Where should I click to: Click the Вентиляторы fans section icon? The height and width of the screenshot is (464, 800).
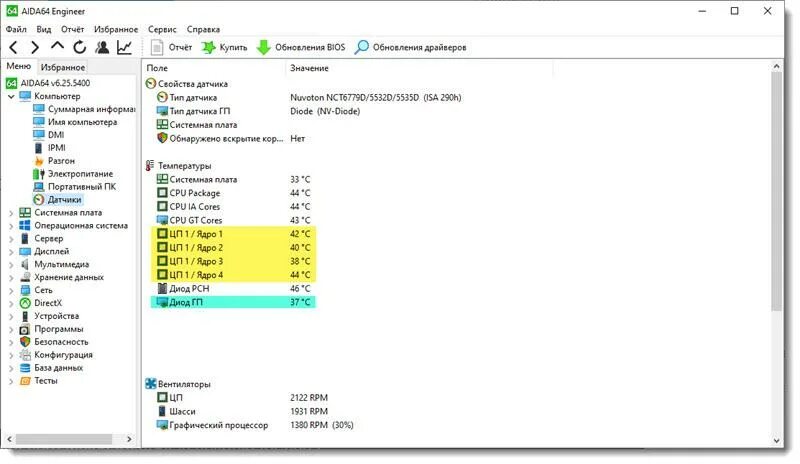click(151, 384)
